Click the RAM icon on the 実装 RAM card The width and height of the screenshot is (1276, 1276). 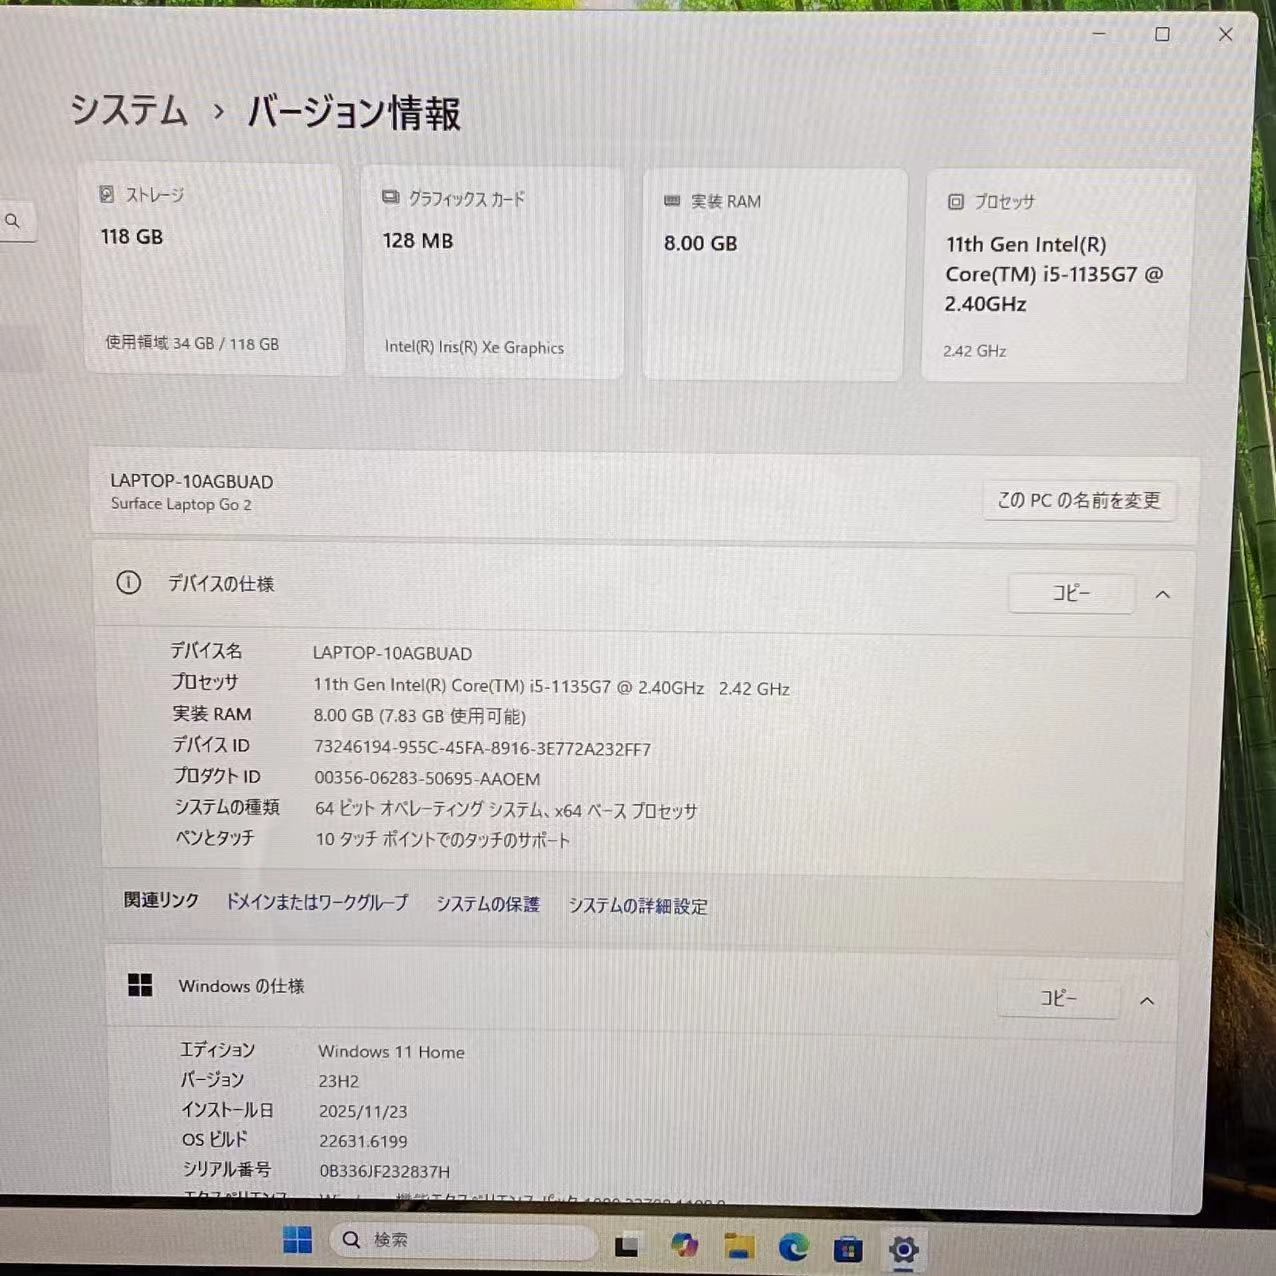[672, 200]
